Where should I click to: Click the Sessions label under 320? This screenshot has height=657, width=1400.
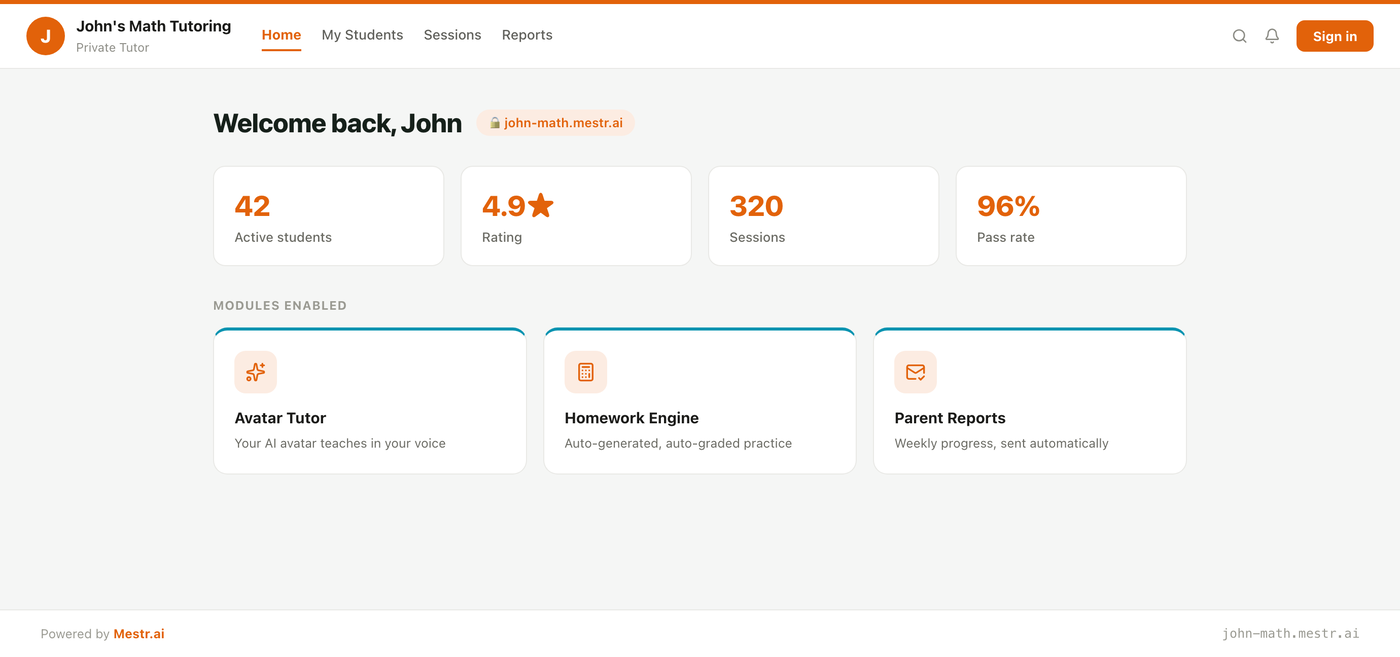[x=757, y=238]
